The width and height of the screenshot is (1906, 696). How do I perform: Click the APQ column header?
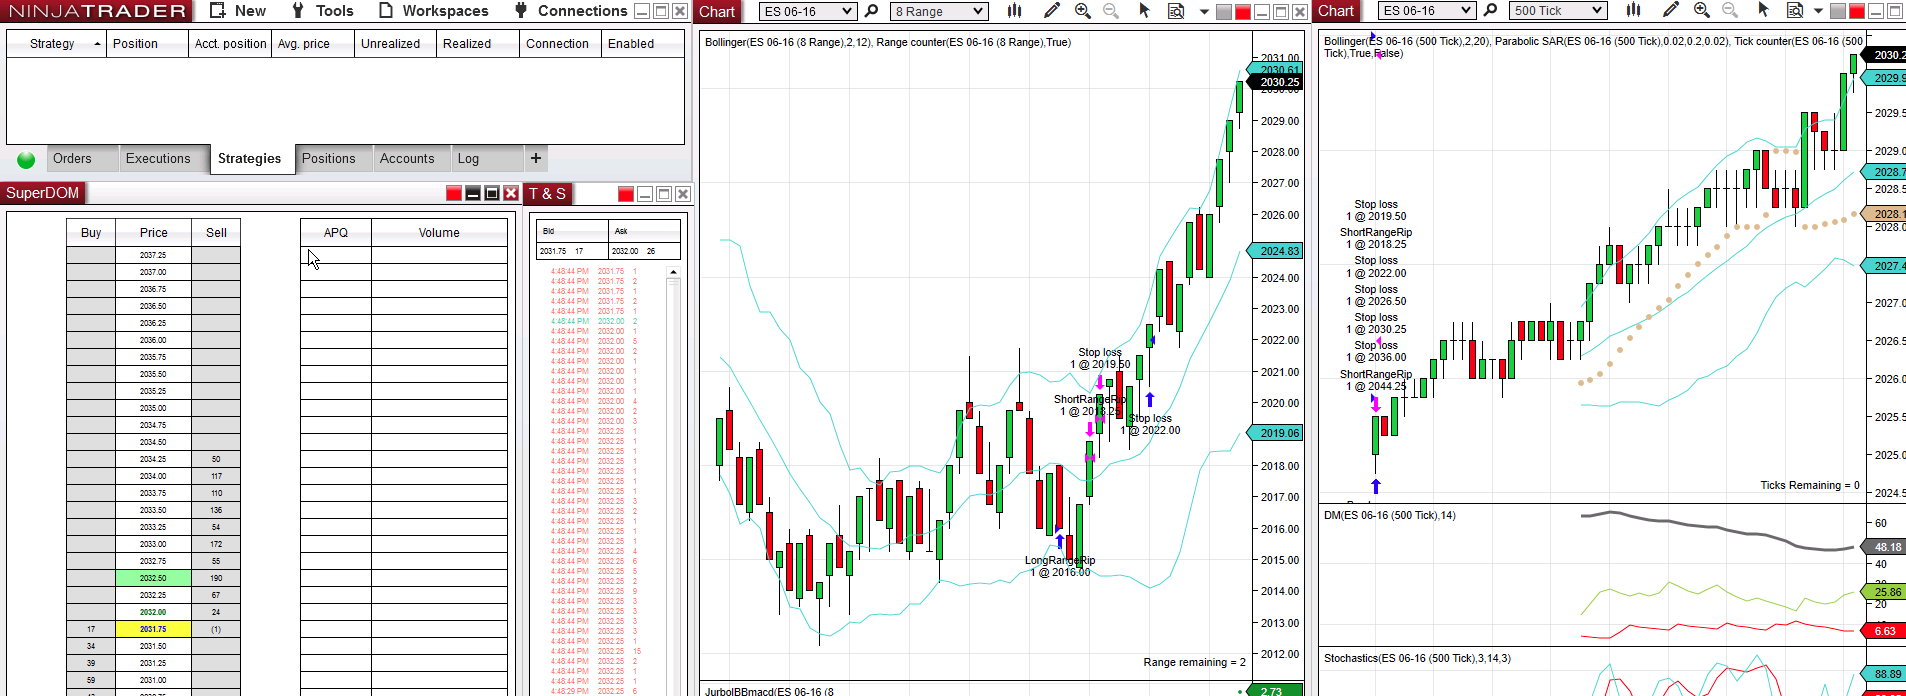coord(336,232)
